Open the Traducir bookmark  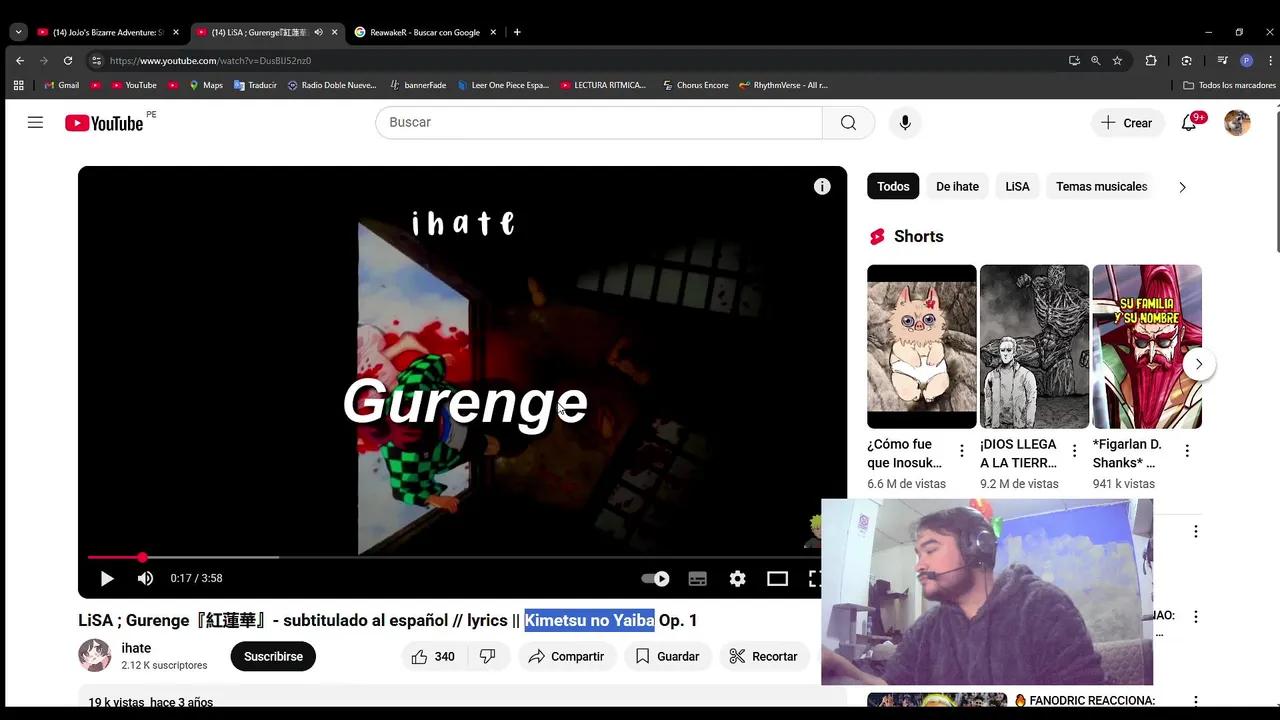(x=255, y=85)
